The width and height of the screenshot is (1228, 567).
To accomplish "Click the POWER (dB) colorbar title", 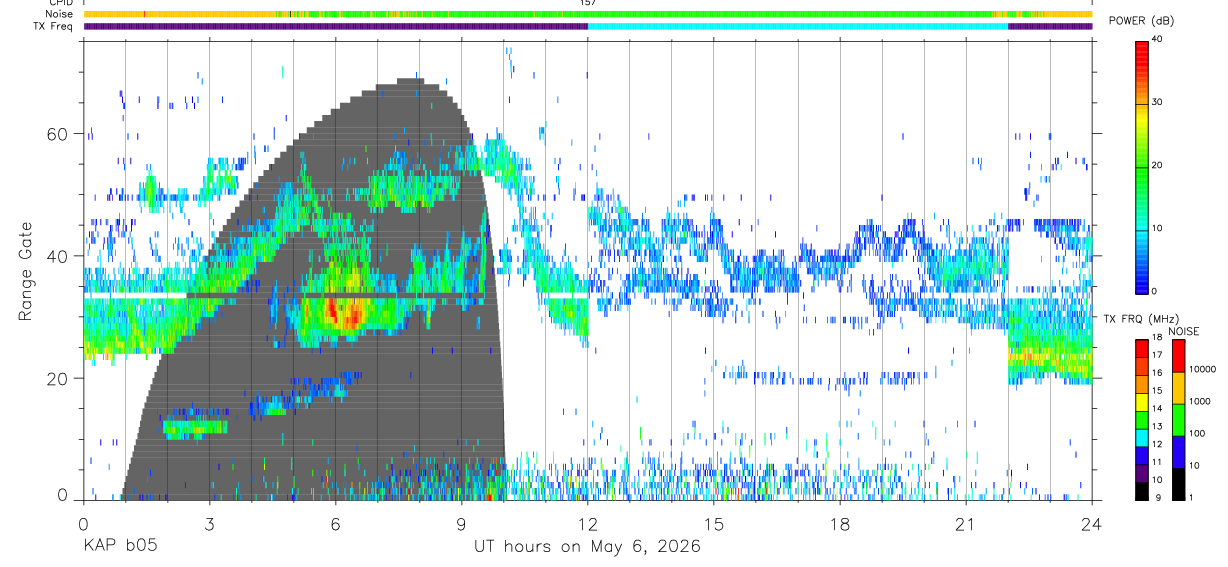I will (x=1141, y=21).
